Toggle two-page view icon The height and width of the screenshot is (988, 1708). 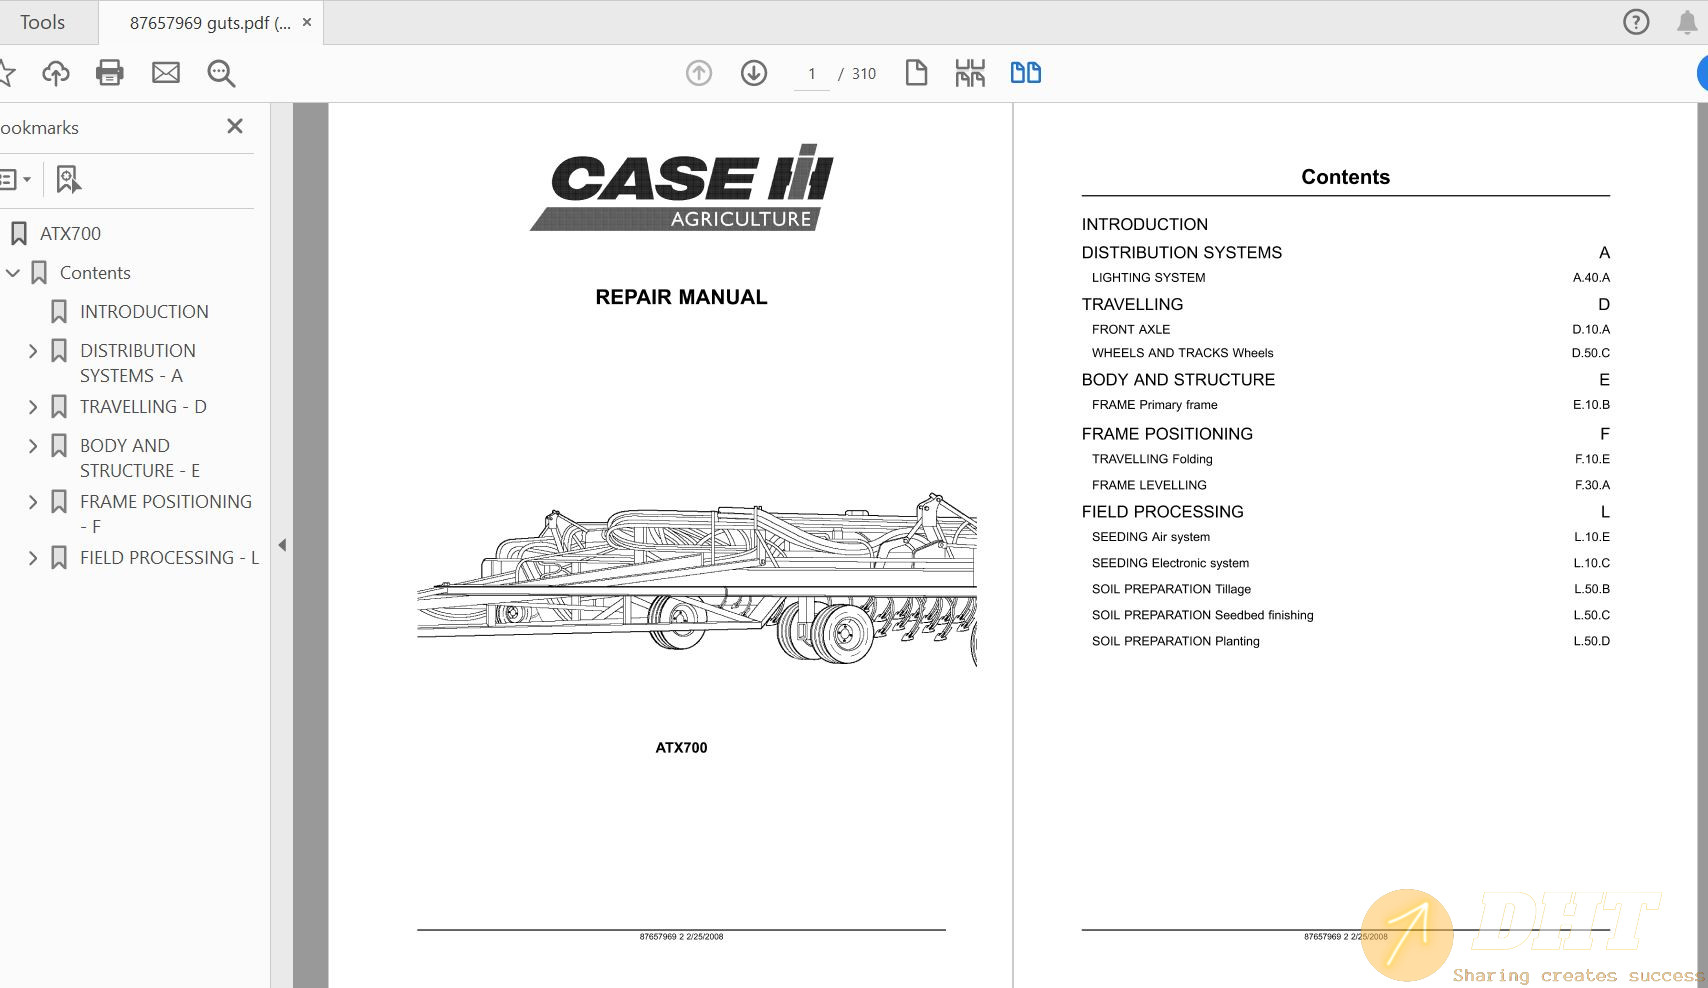1026,73
